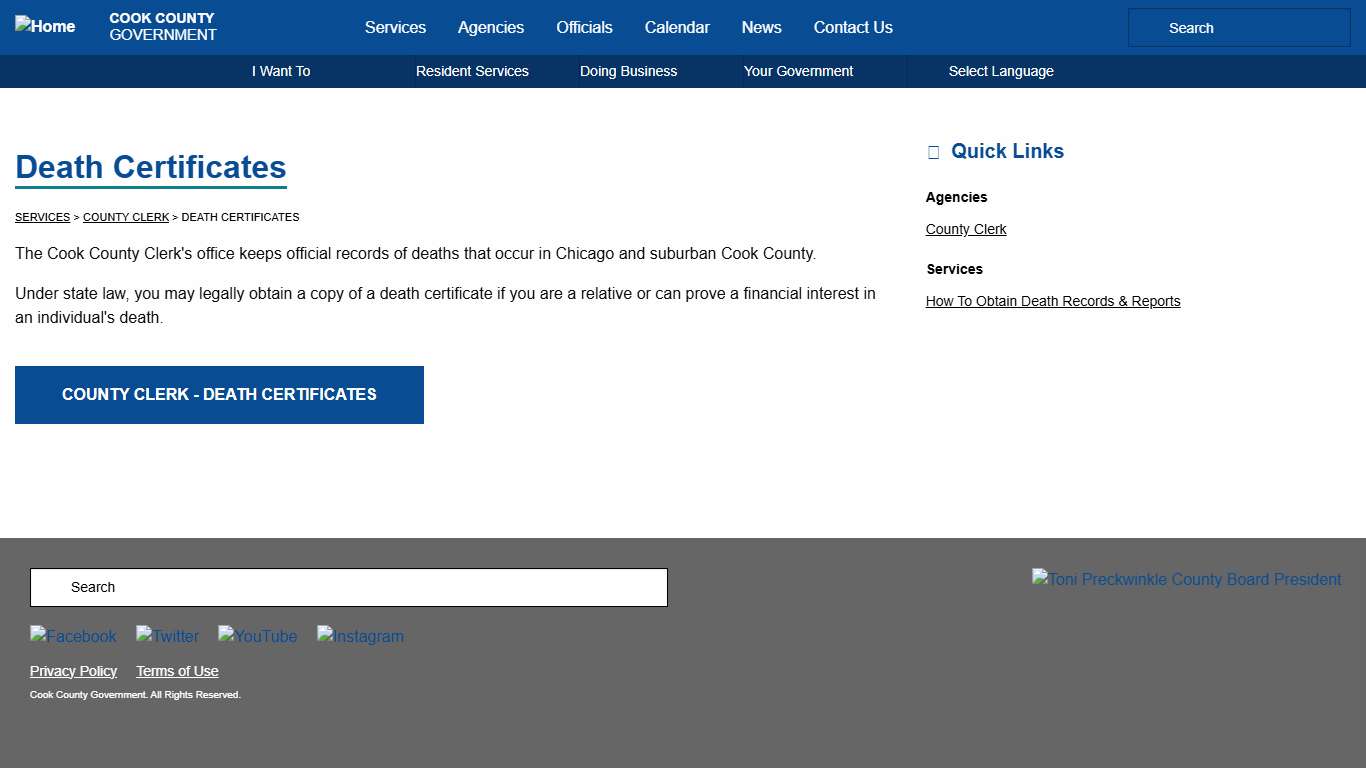Focus the header Search field
The height and width of the screenshot is (768, 1366).
(x=1239, y=28)
